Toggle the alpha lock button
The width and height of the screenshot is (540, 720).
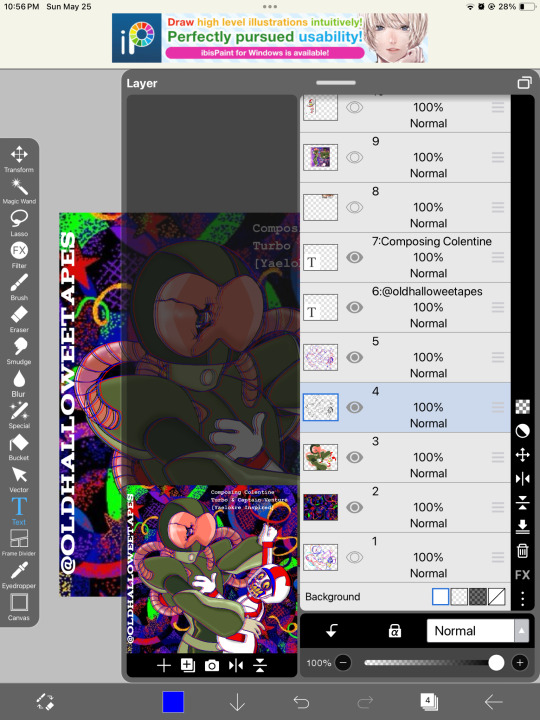(x=394, y=631)
